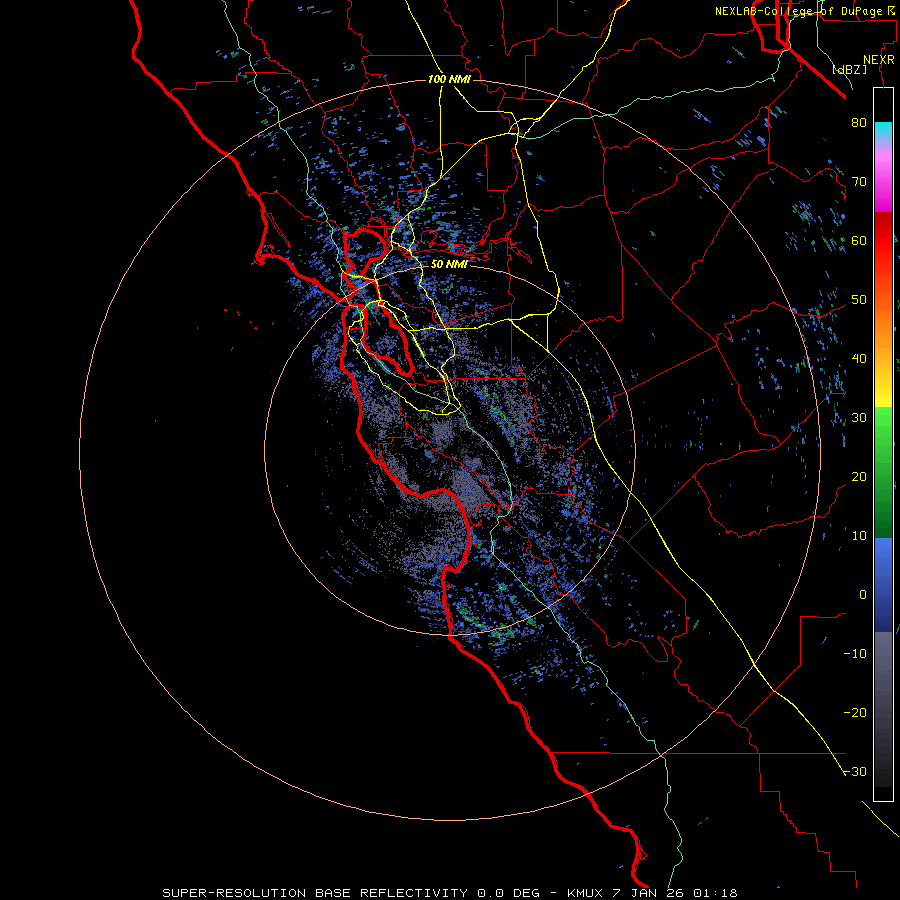Image resolution: width=900 pixels, height=900 pixels.
Task: Click the -10 value on dBZ scale
Action: [x=855, y=654]
